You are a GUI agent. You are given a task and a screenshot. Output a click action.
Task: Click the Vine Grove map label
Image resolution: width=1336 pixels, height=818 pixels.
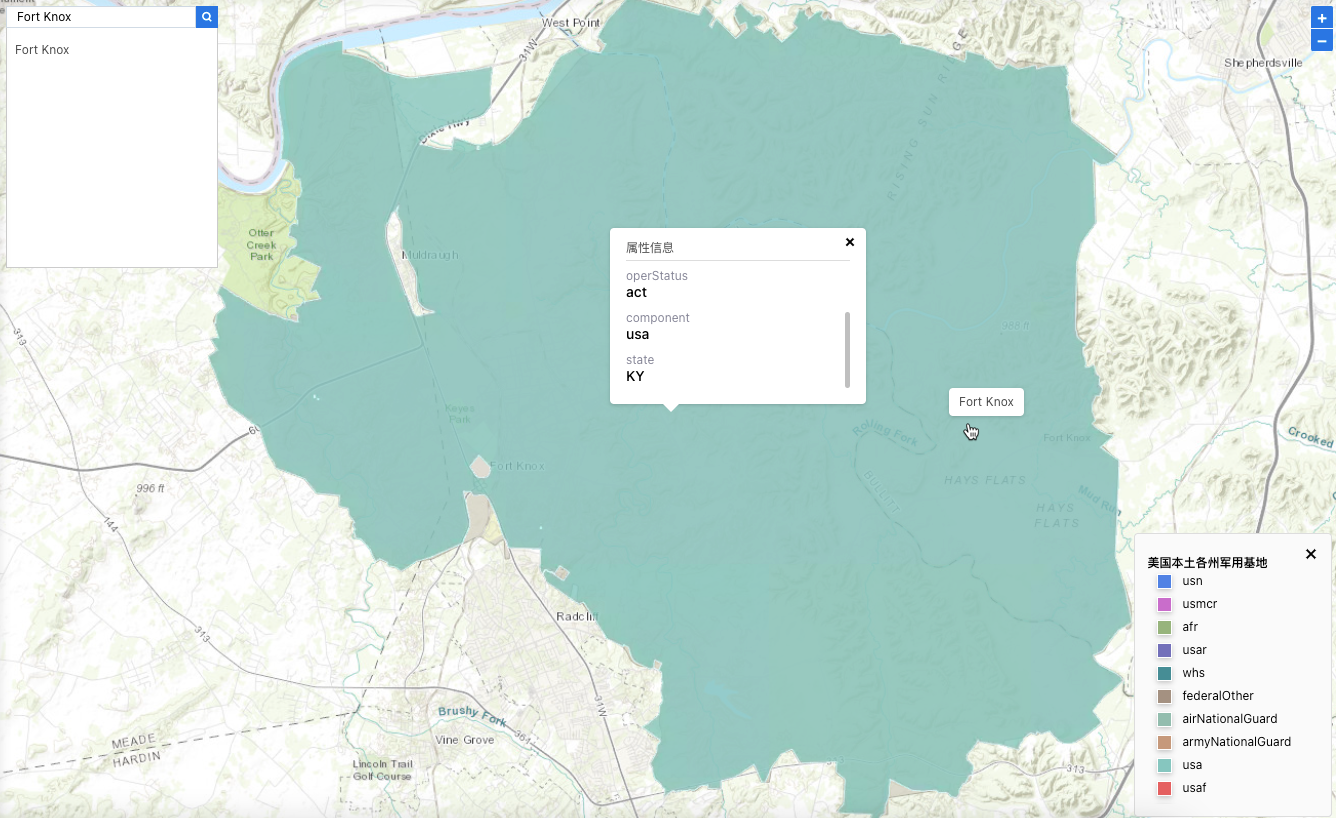point(465,740)
